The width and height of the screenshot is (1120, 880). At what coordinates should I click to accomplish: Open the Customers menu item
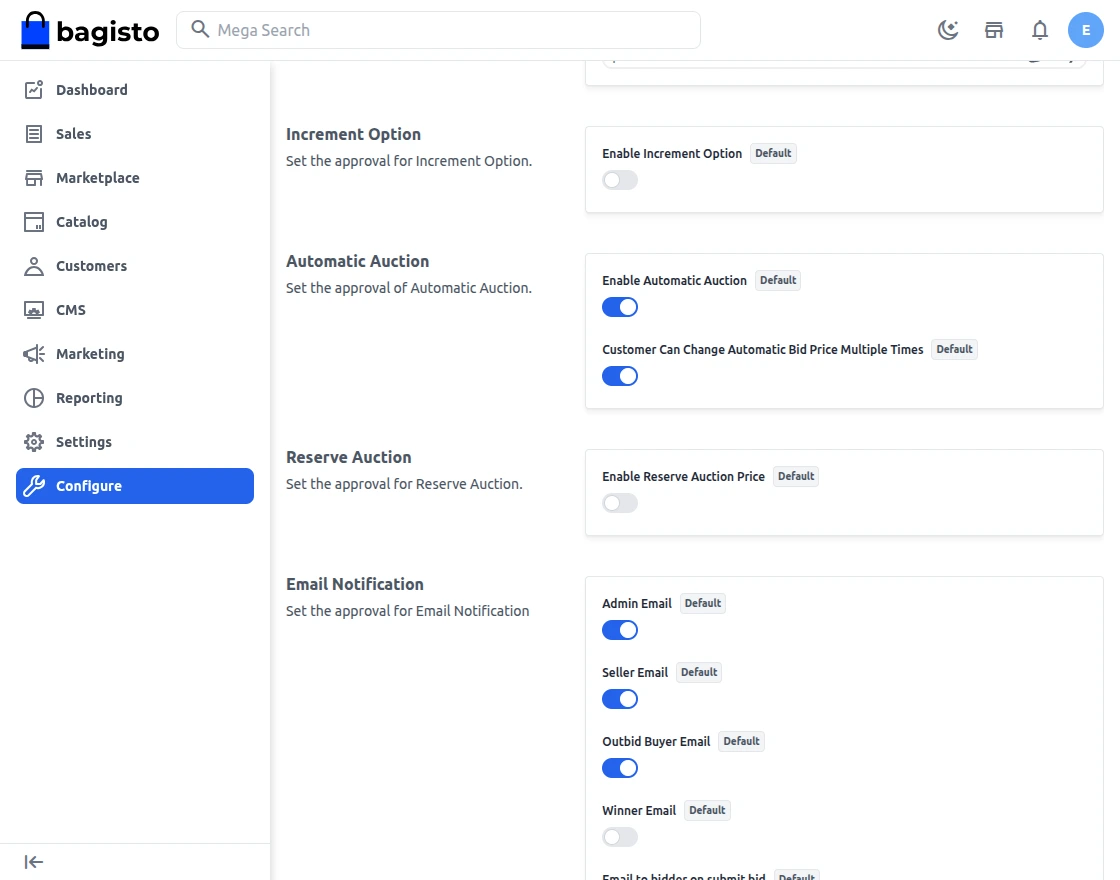[135, 266]
